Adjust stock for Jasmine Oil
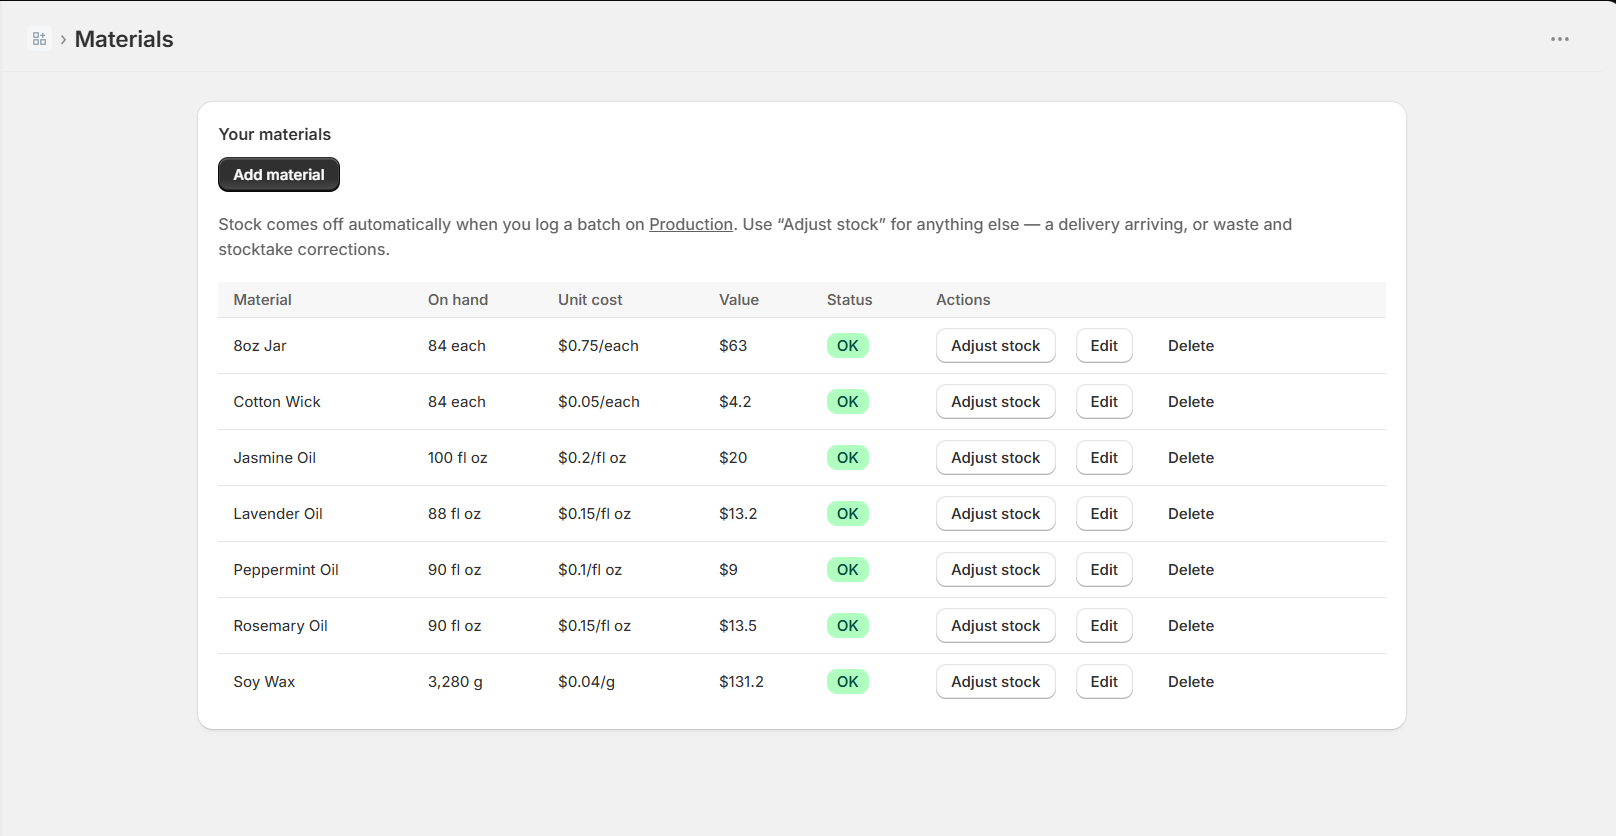The height and width of the screenshot is (836, 1616). 996,457
